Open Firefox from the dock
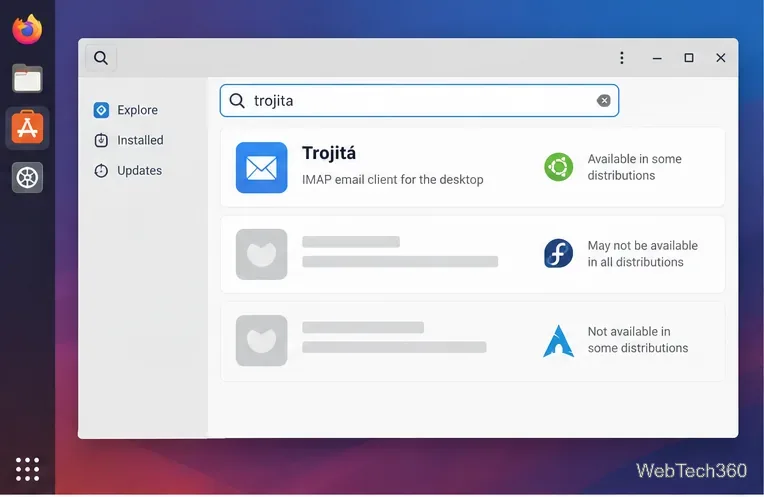This screenshot has height=497, width=764. pyautogui.click(x=27, y=29)
